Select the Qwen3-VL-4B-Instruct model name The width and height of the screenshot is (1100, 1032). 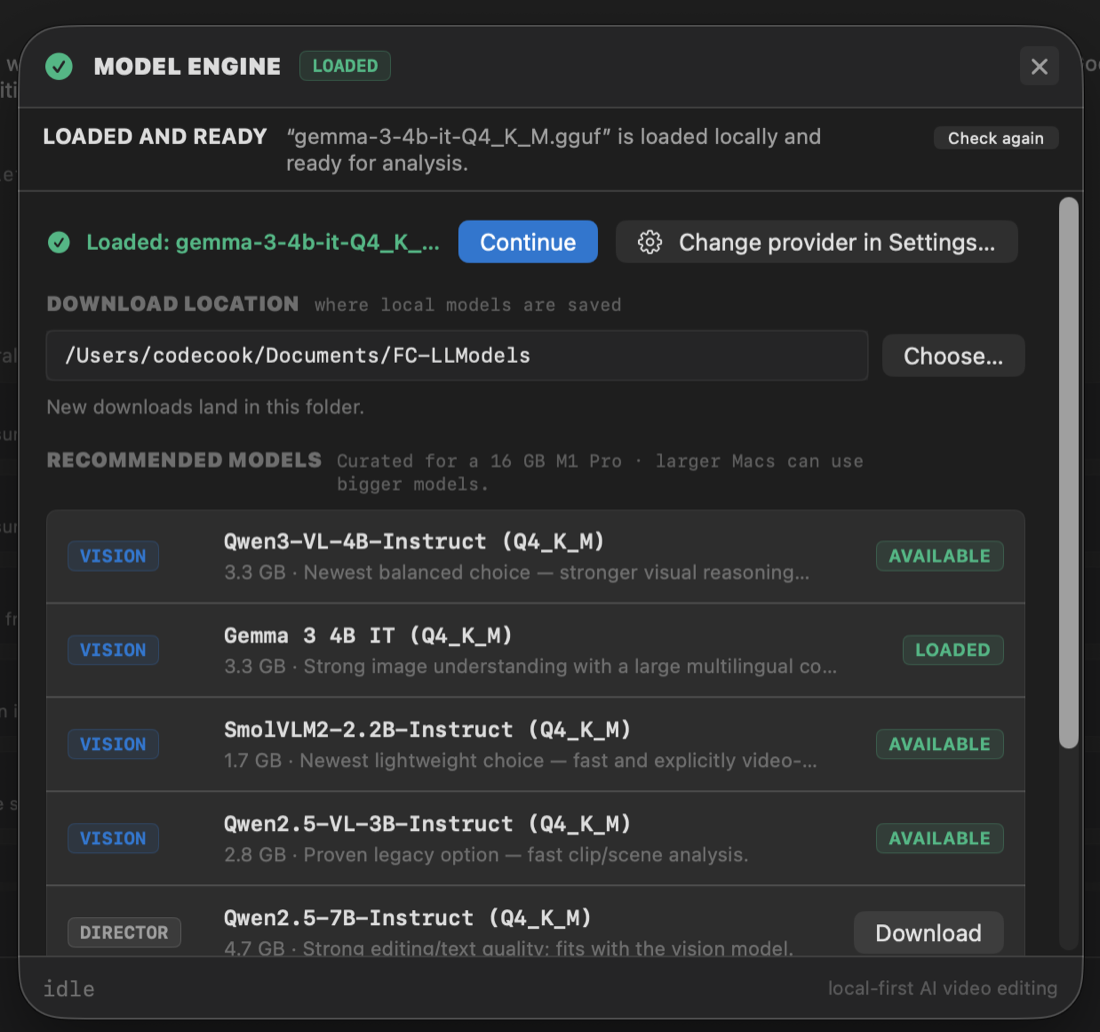[x=414, y=542]
